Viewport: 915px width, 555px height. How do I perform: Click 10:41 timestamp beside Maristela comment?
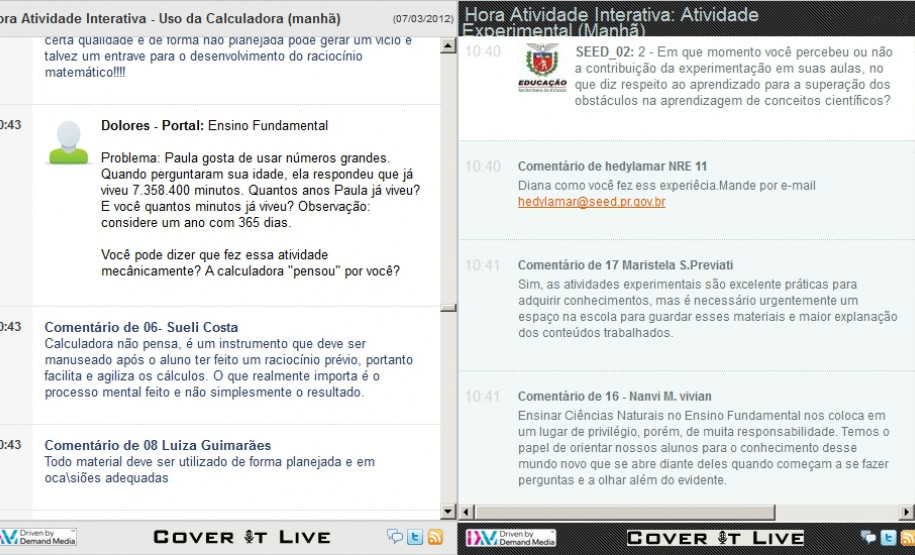tap(483, 266)
